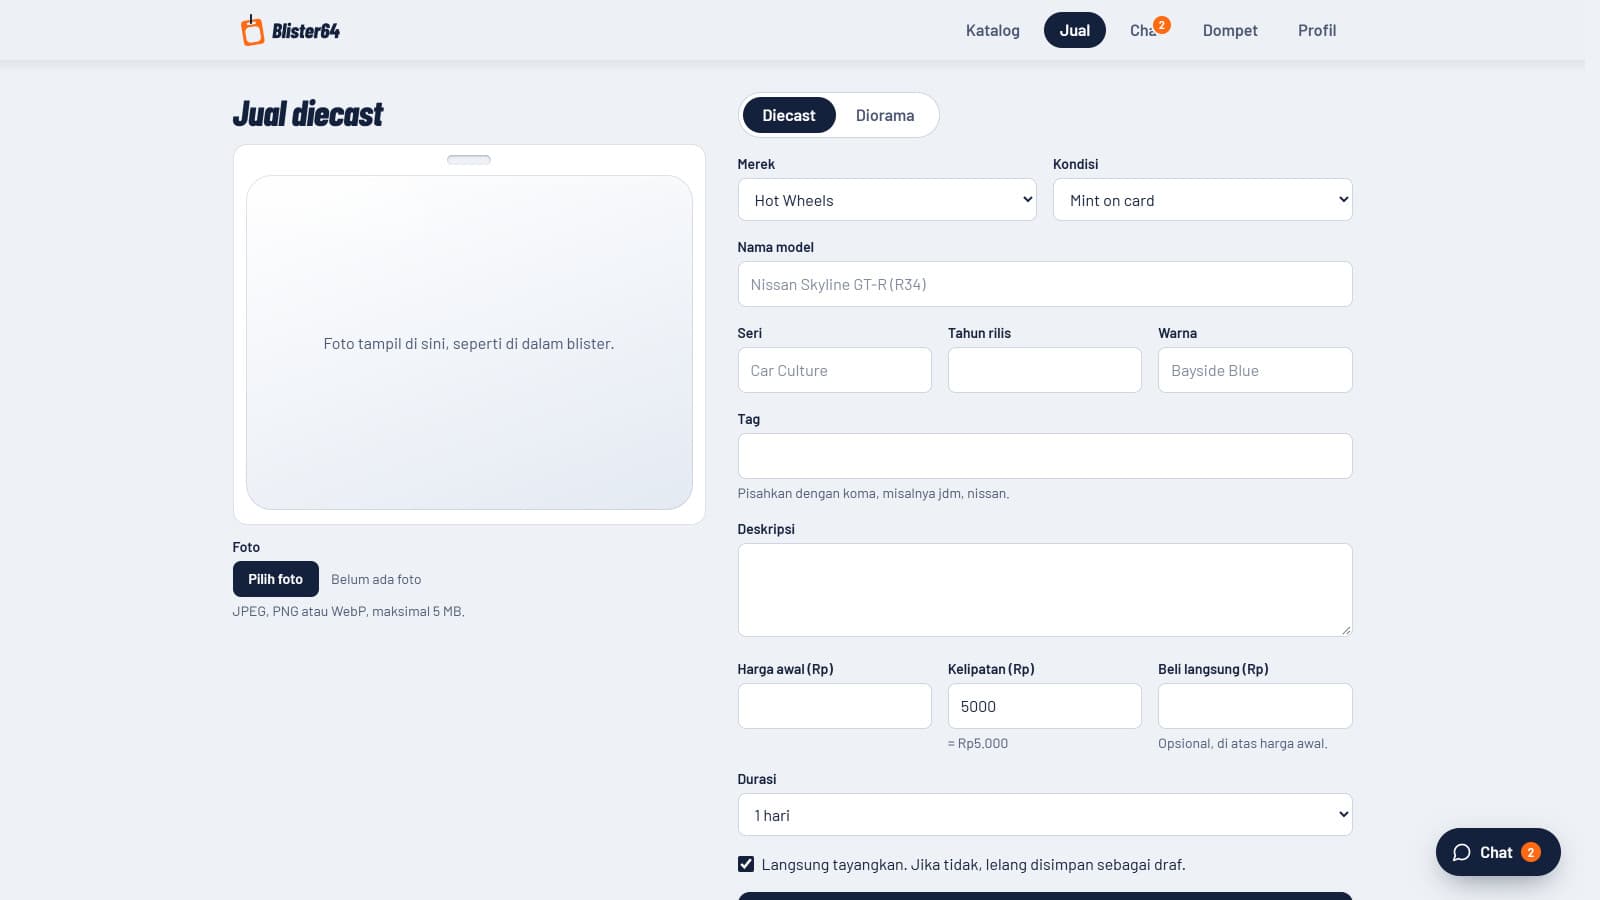The width and height of the screenshot is (1600, 900).
Task: Click the Pilih foto button
Action: (x=276, y=579)
